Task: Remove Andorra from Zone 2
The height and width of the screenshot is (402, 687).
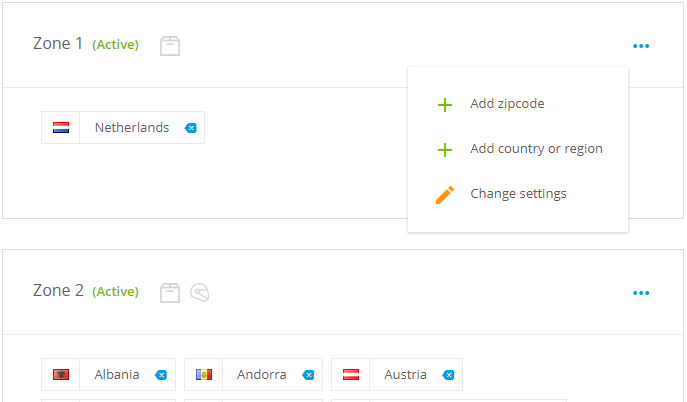Action: coord(308,375)
